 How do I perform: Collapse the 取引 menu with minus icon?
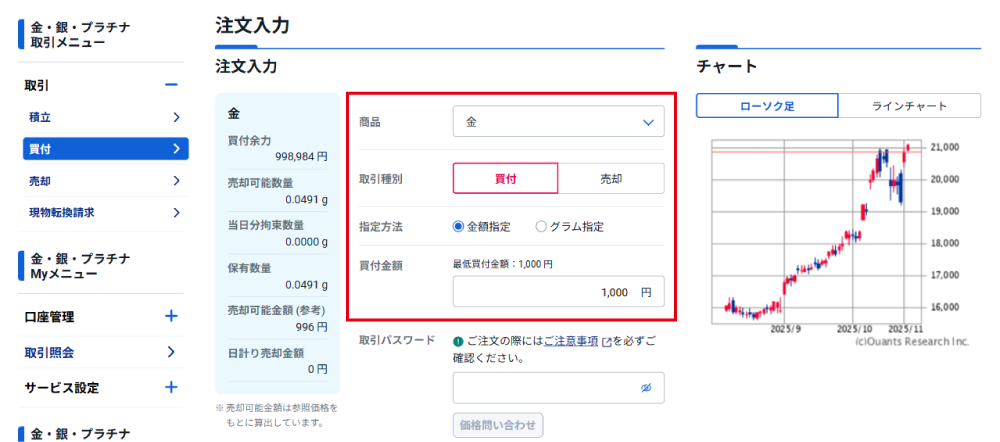point(171,86)
